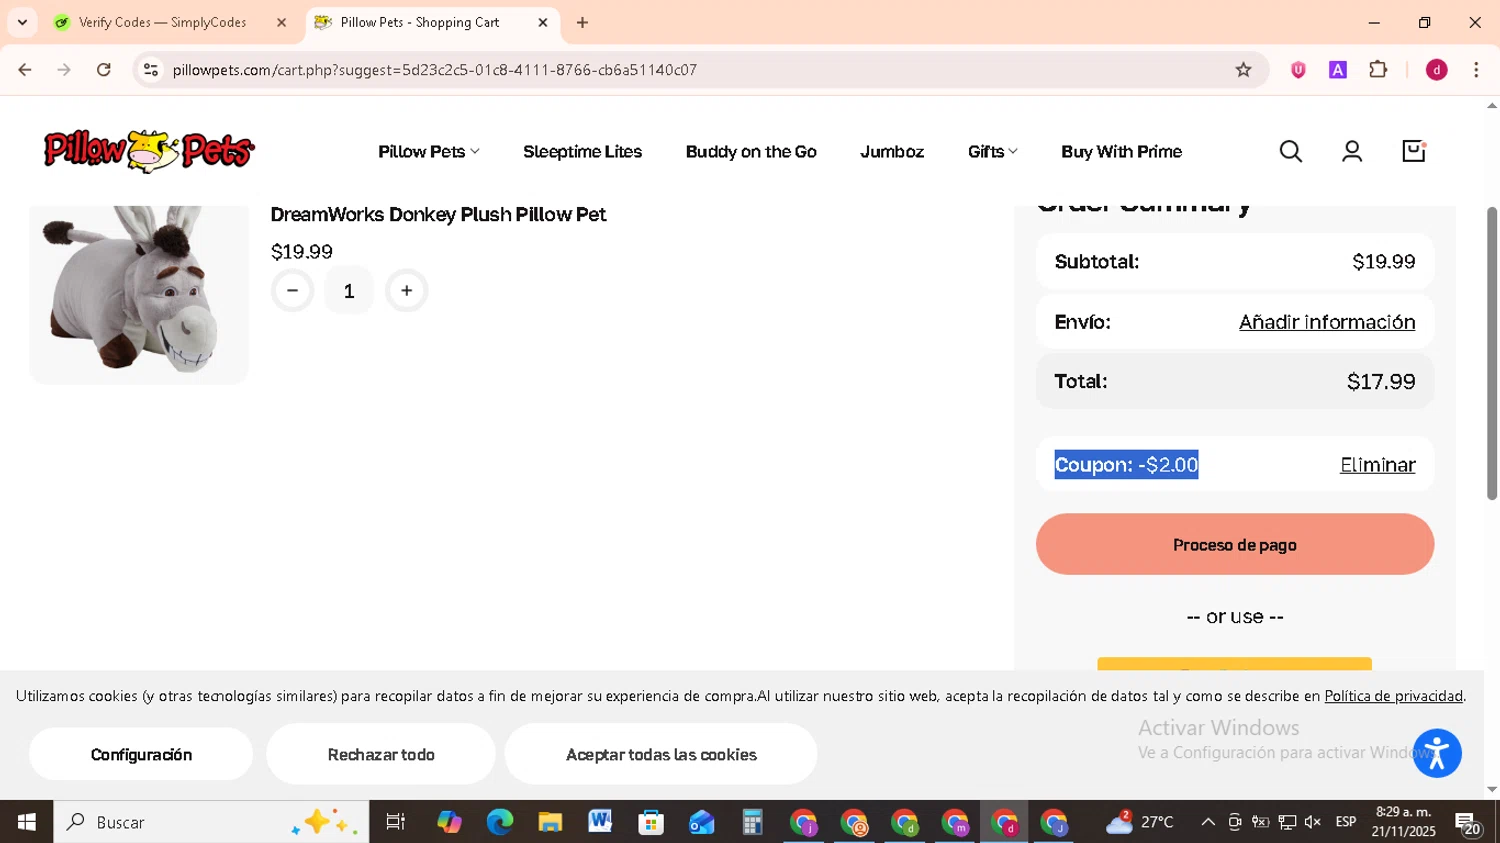This screenshot has height=843, width=1500.
Task: Open Copilot from the taskbar
Action: [x=449, y=822]
